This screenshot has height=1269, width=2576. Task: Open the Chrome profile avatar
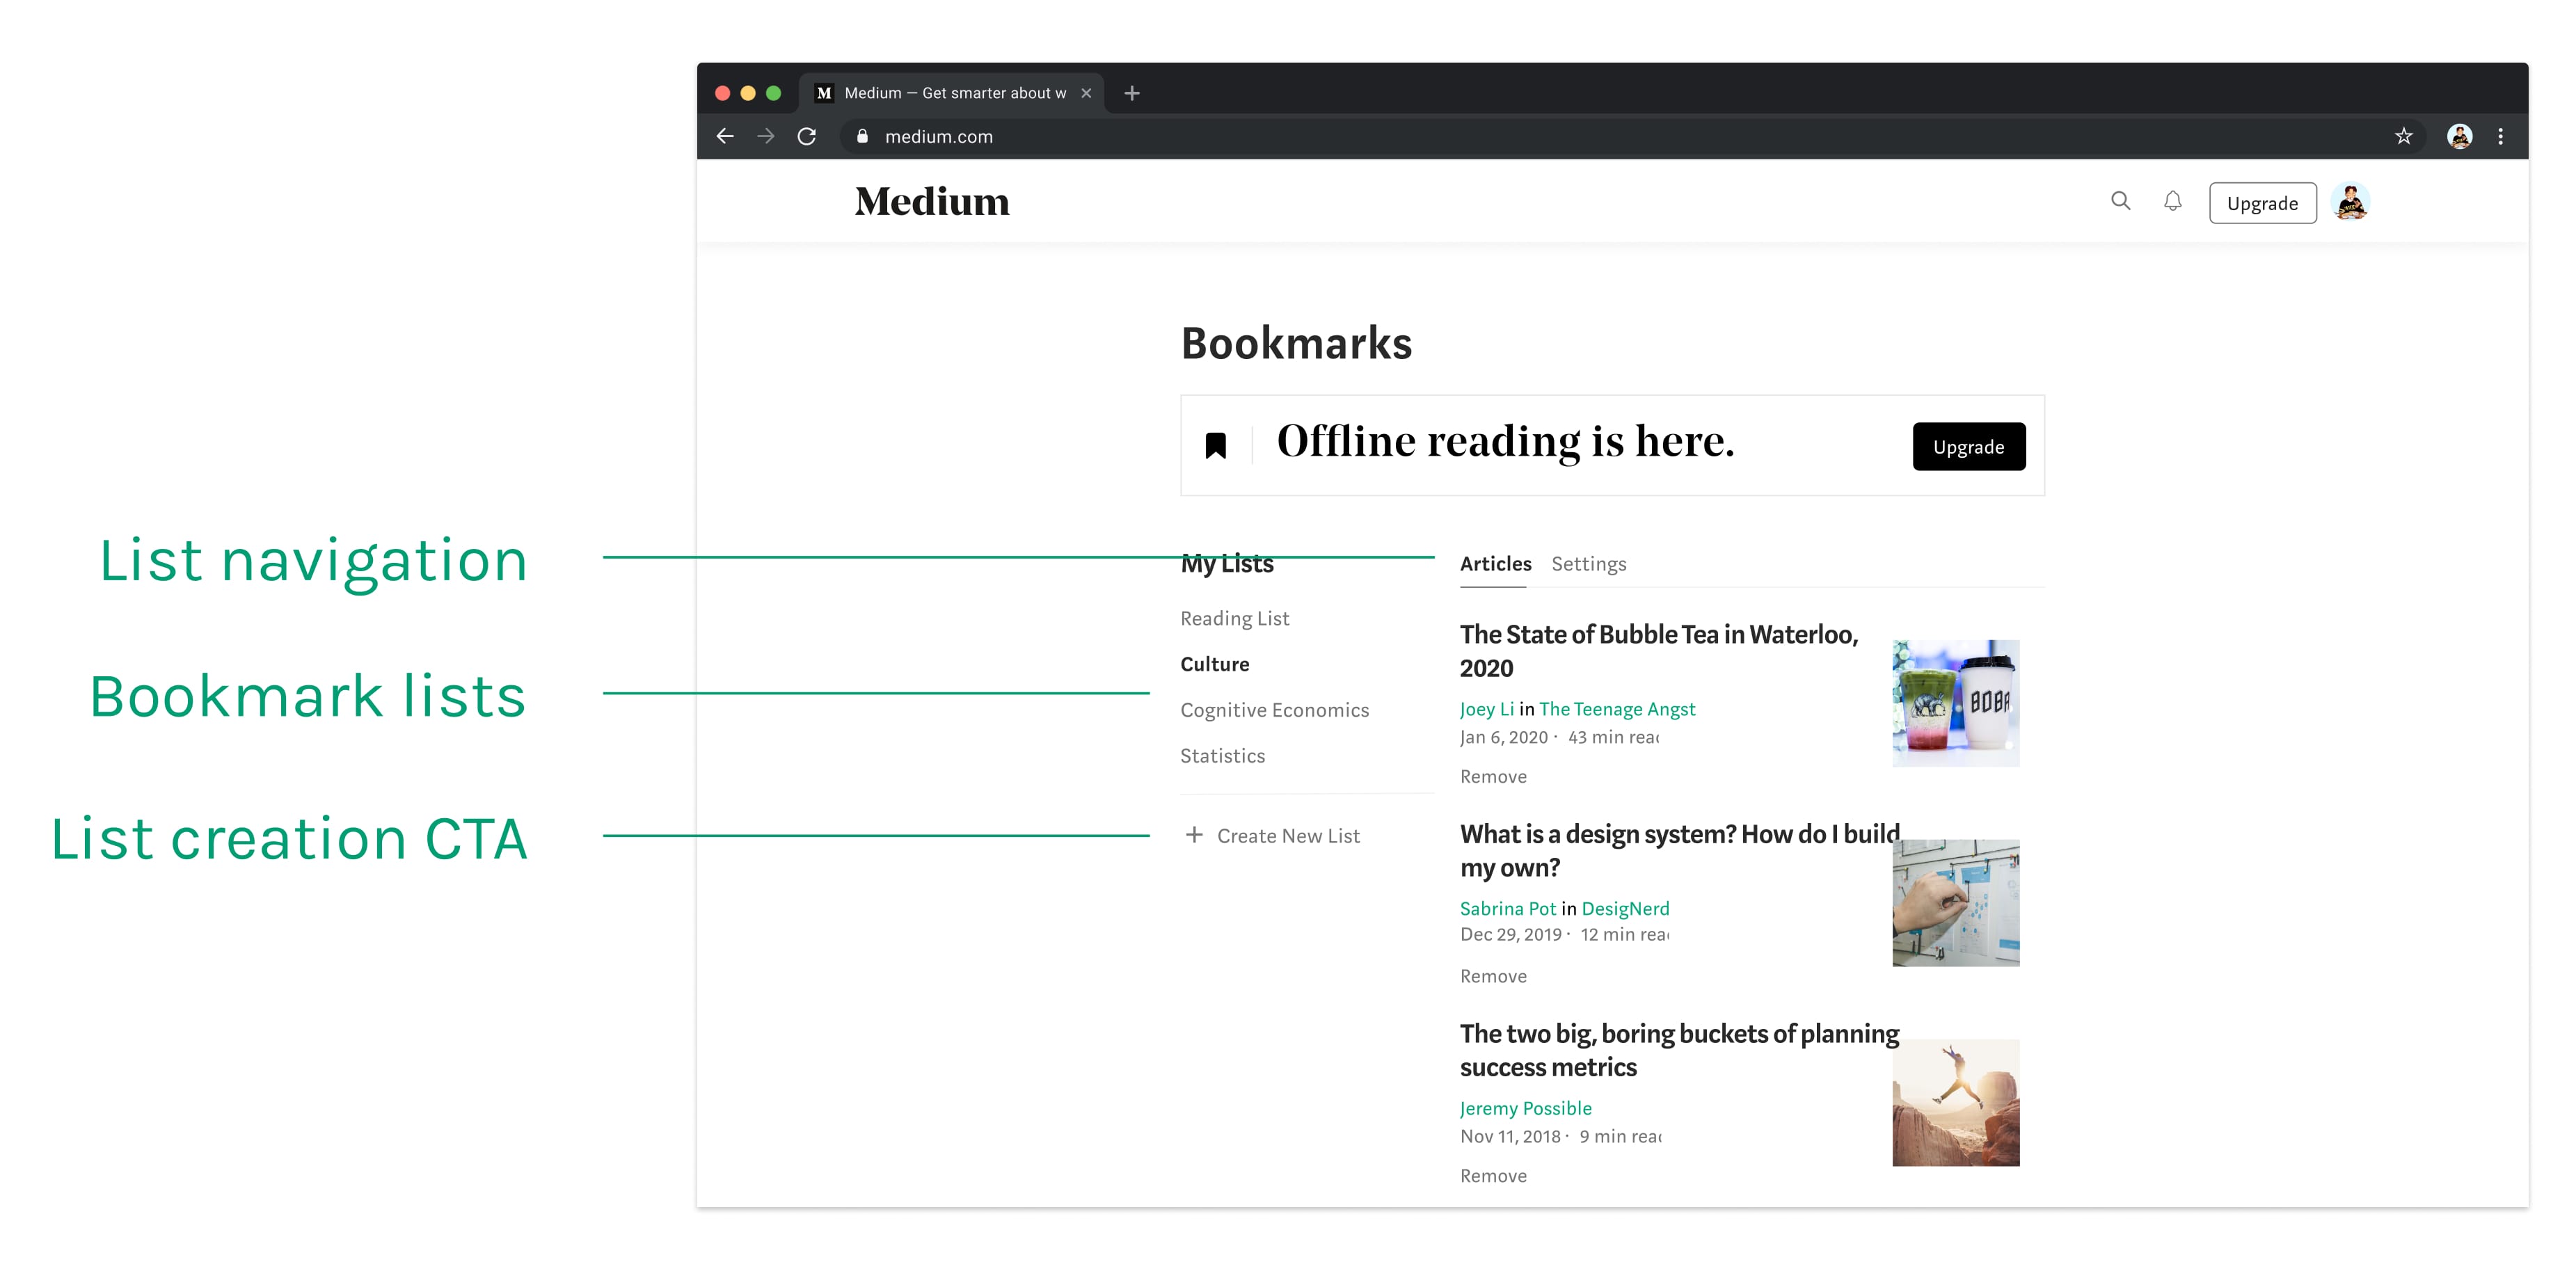pos(2459,136)
